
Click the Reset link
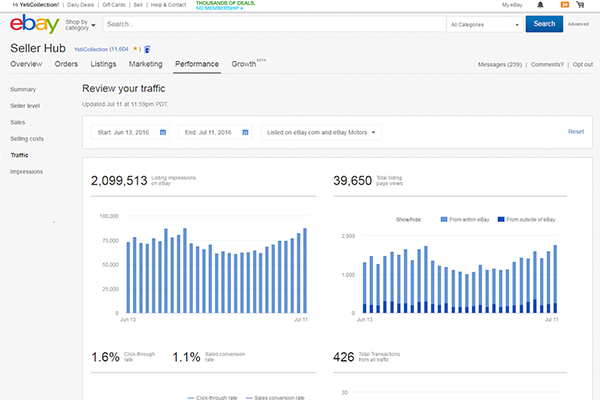coord(576,132)
